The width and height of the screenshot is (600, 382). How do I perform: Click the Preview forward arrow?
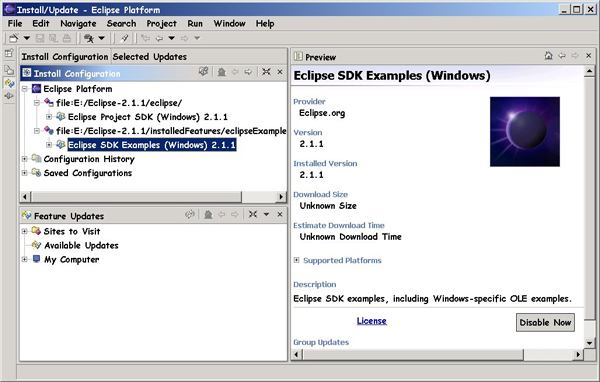(x=575, y=56)
